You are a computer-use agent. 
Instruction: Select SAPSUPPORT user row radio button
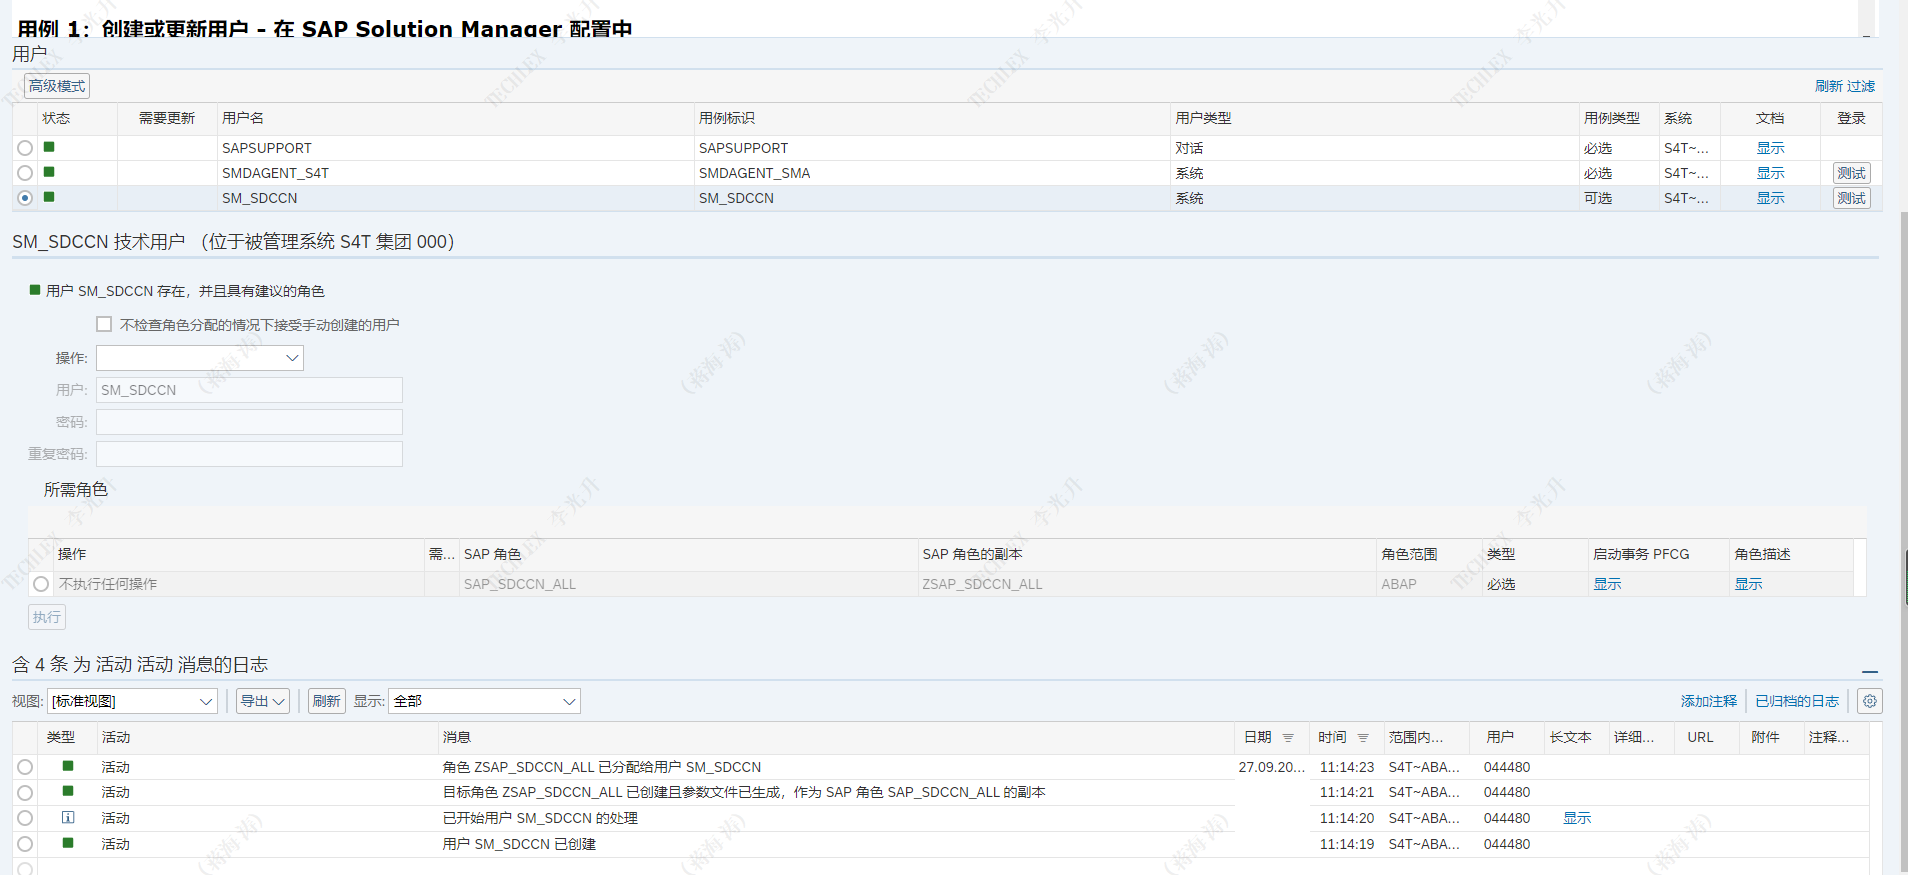tap(25, 148)
